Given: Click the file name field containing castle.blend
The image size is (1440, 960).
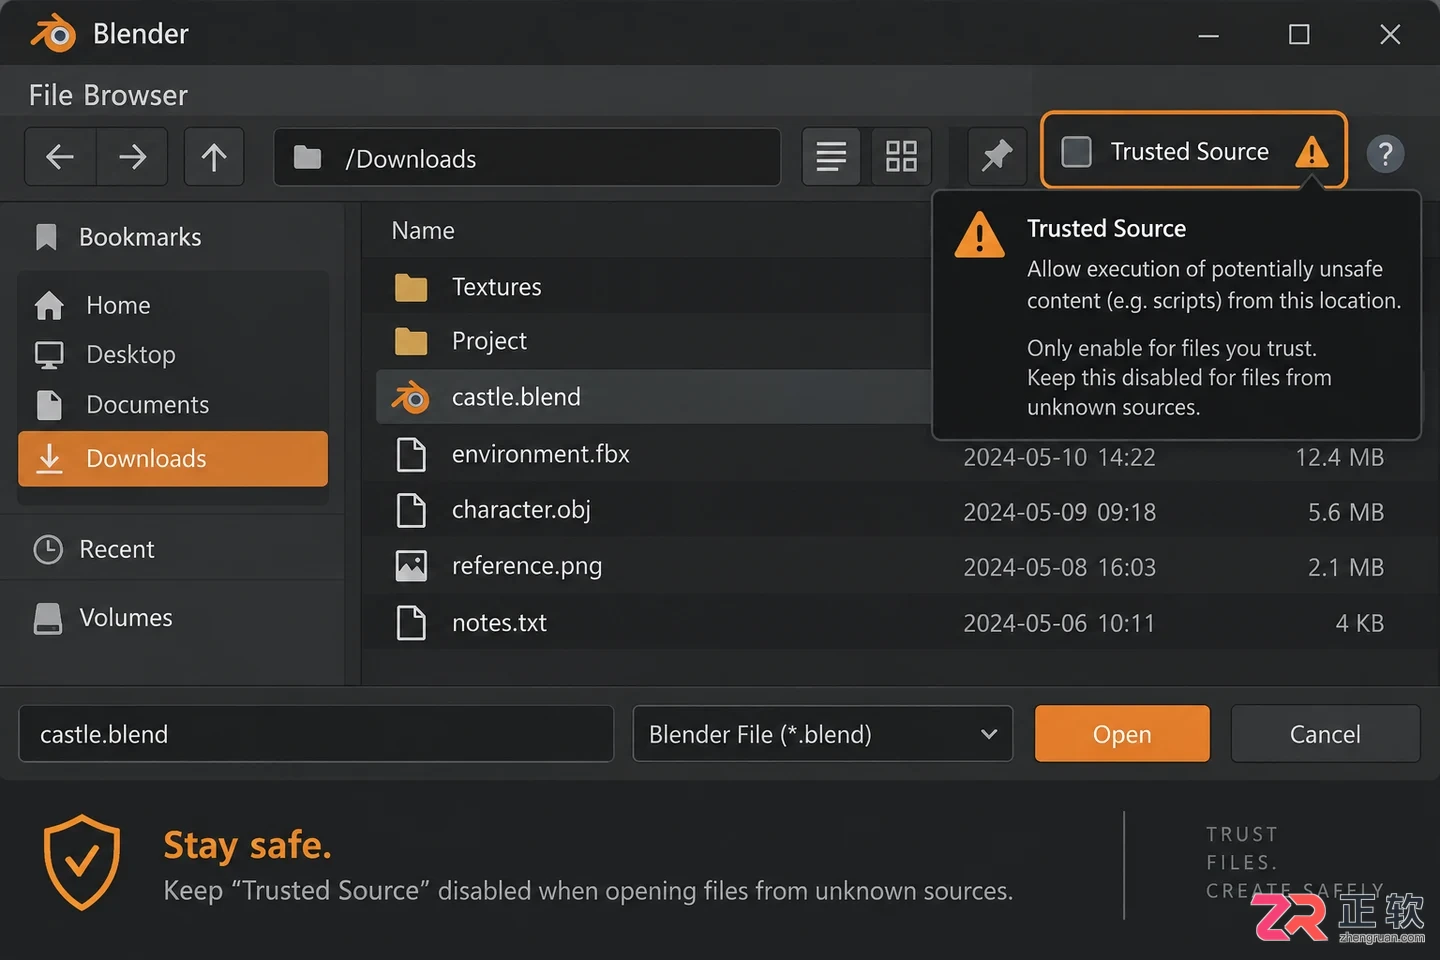Looking at the screenshot, I should (x=316, y=734).
